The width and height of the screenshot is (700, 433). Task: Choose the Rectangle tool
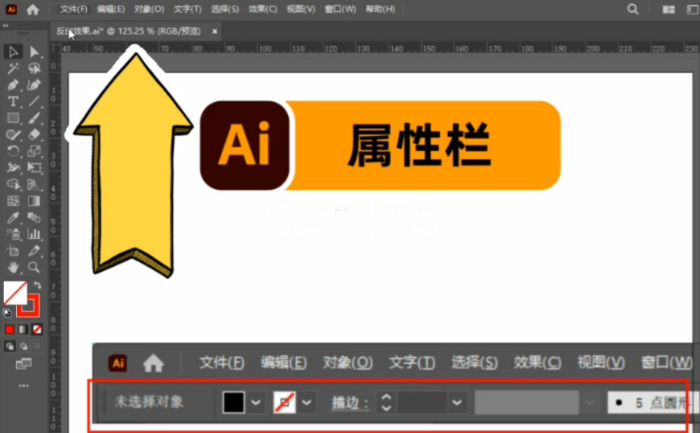(x=13, y=118)
